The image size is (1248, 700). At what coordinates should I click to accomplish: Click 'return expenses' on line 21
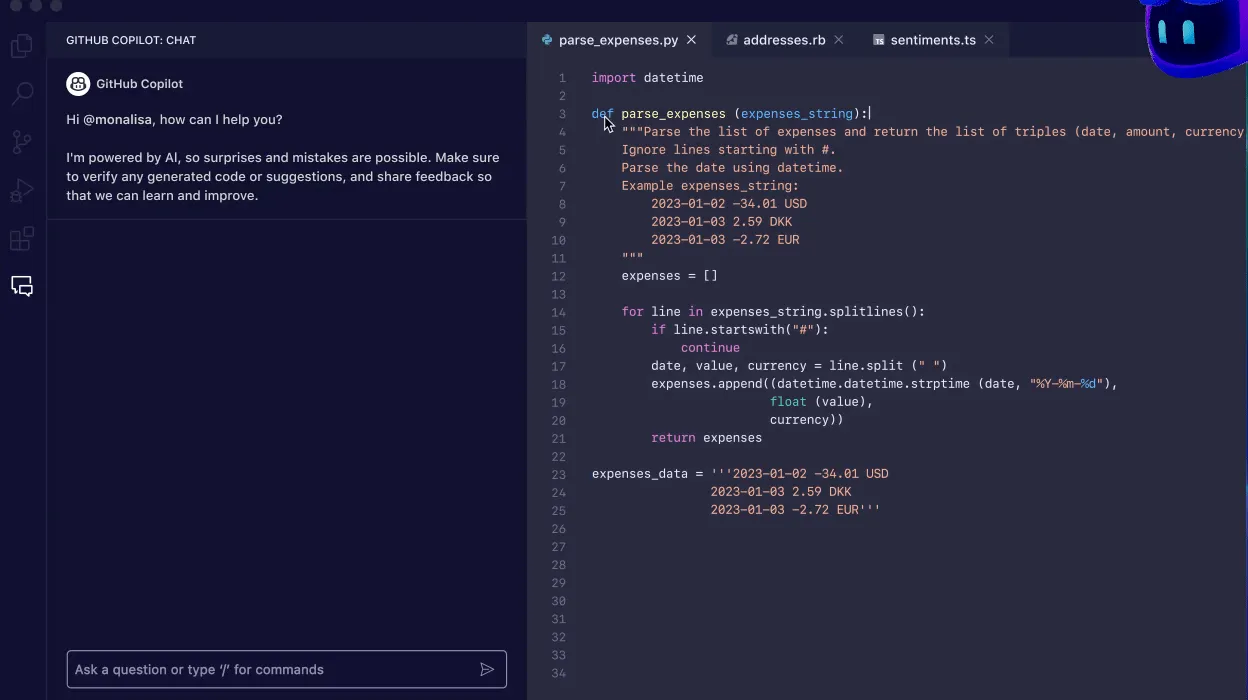[x=706, y=438]
